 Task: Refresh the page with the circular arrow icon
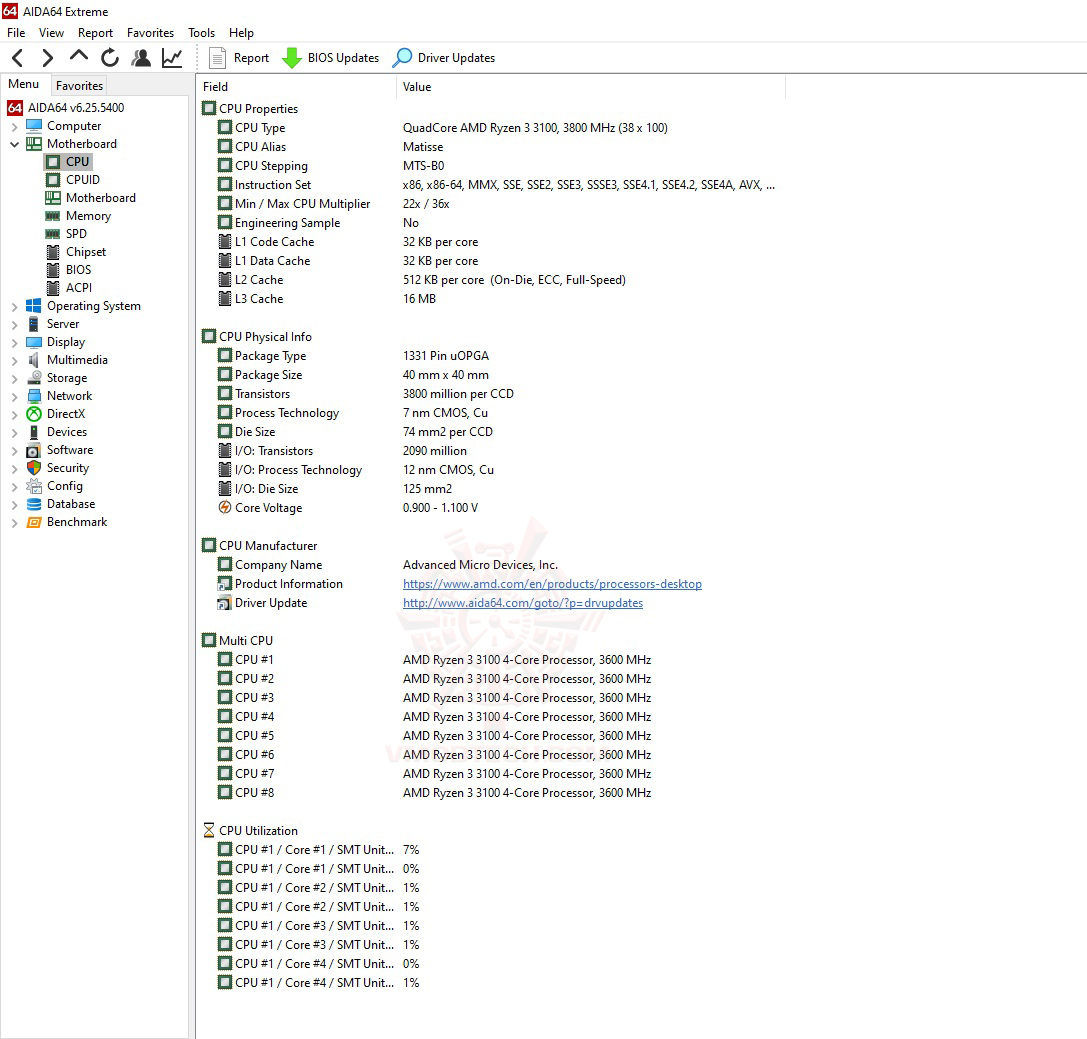click(x=110, y=58)
